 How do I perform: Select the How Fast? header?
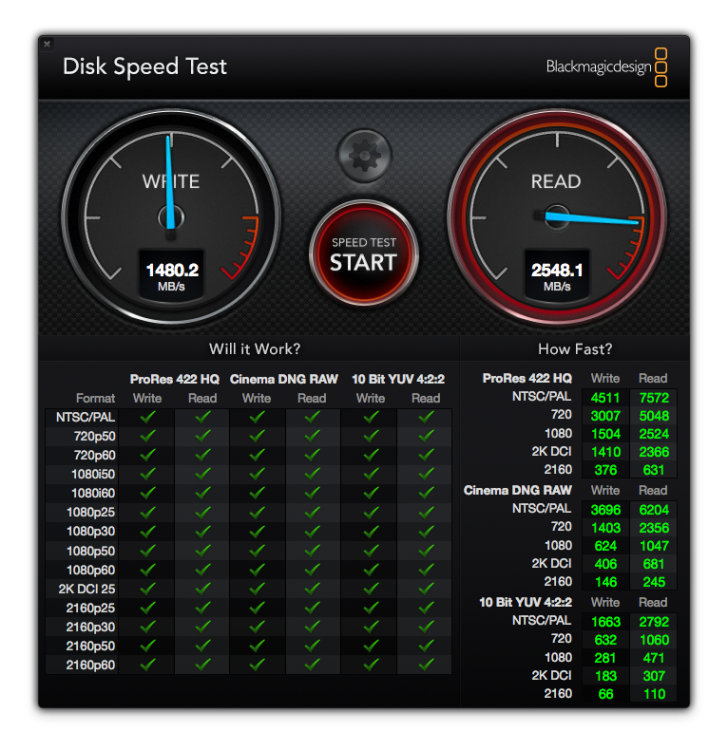575,349
